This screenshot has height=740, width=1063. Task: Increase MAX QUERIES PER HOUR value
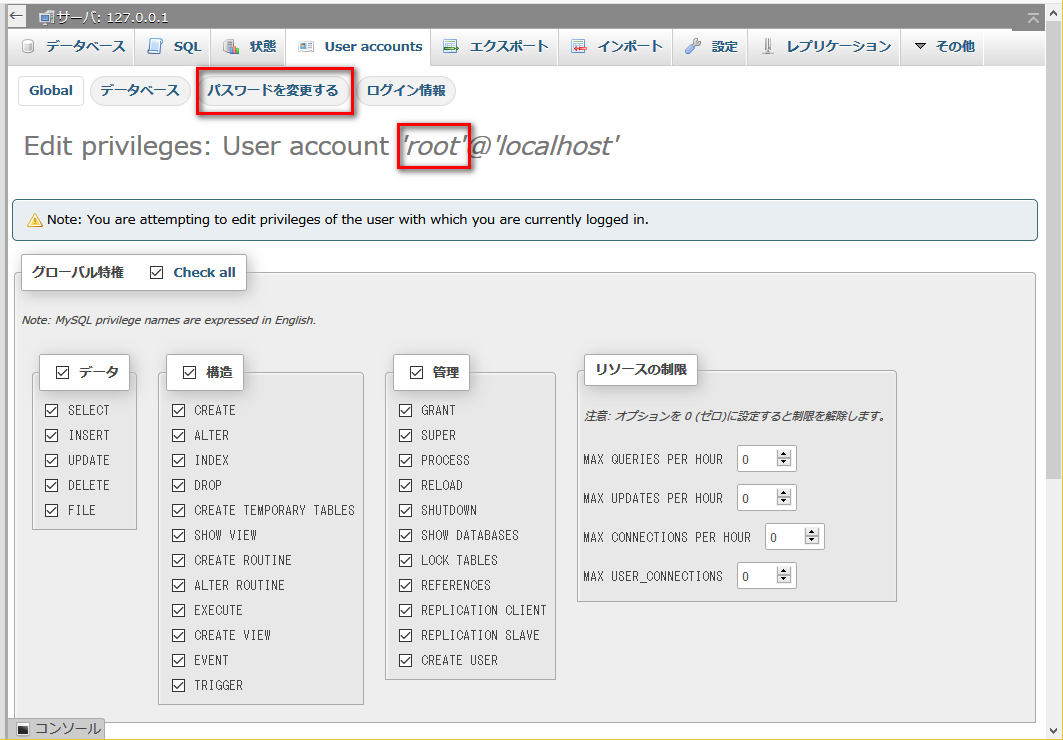(784, 455)
